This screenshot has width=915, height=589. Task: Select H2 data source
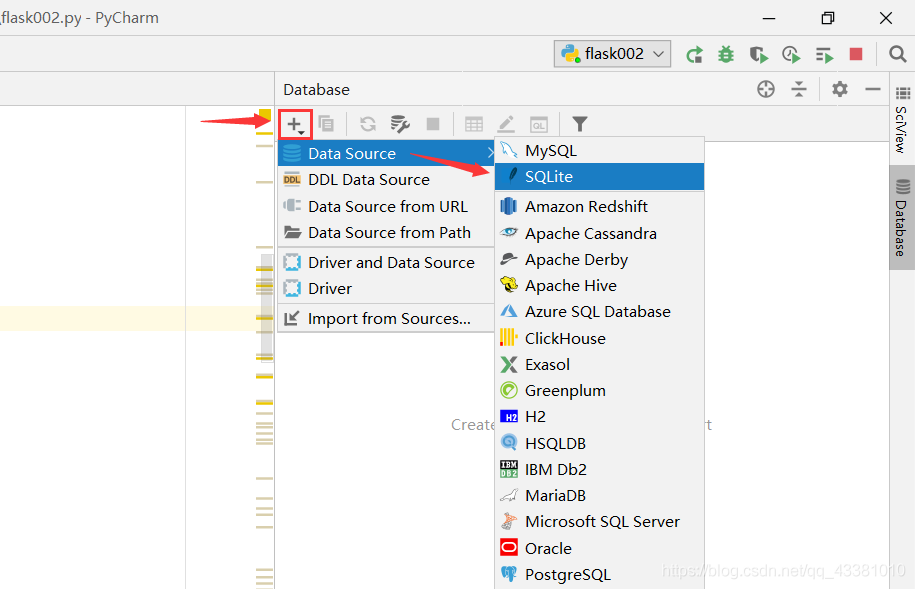pyautogui.click(x=599, y=417)
